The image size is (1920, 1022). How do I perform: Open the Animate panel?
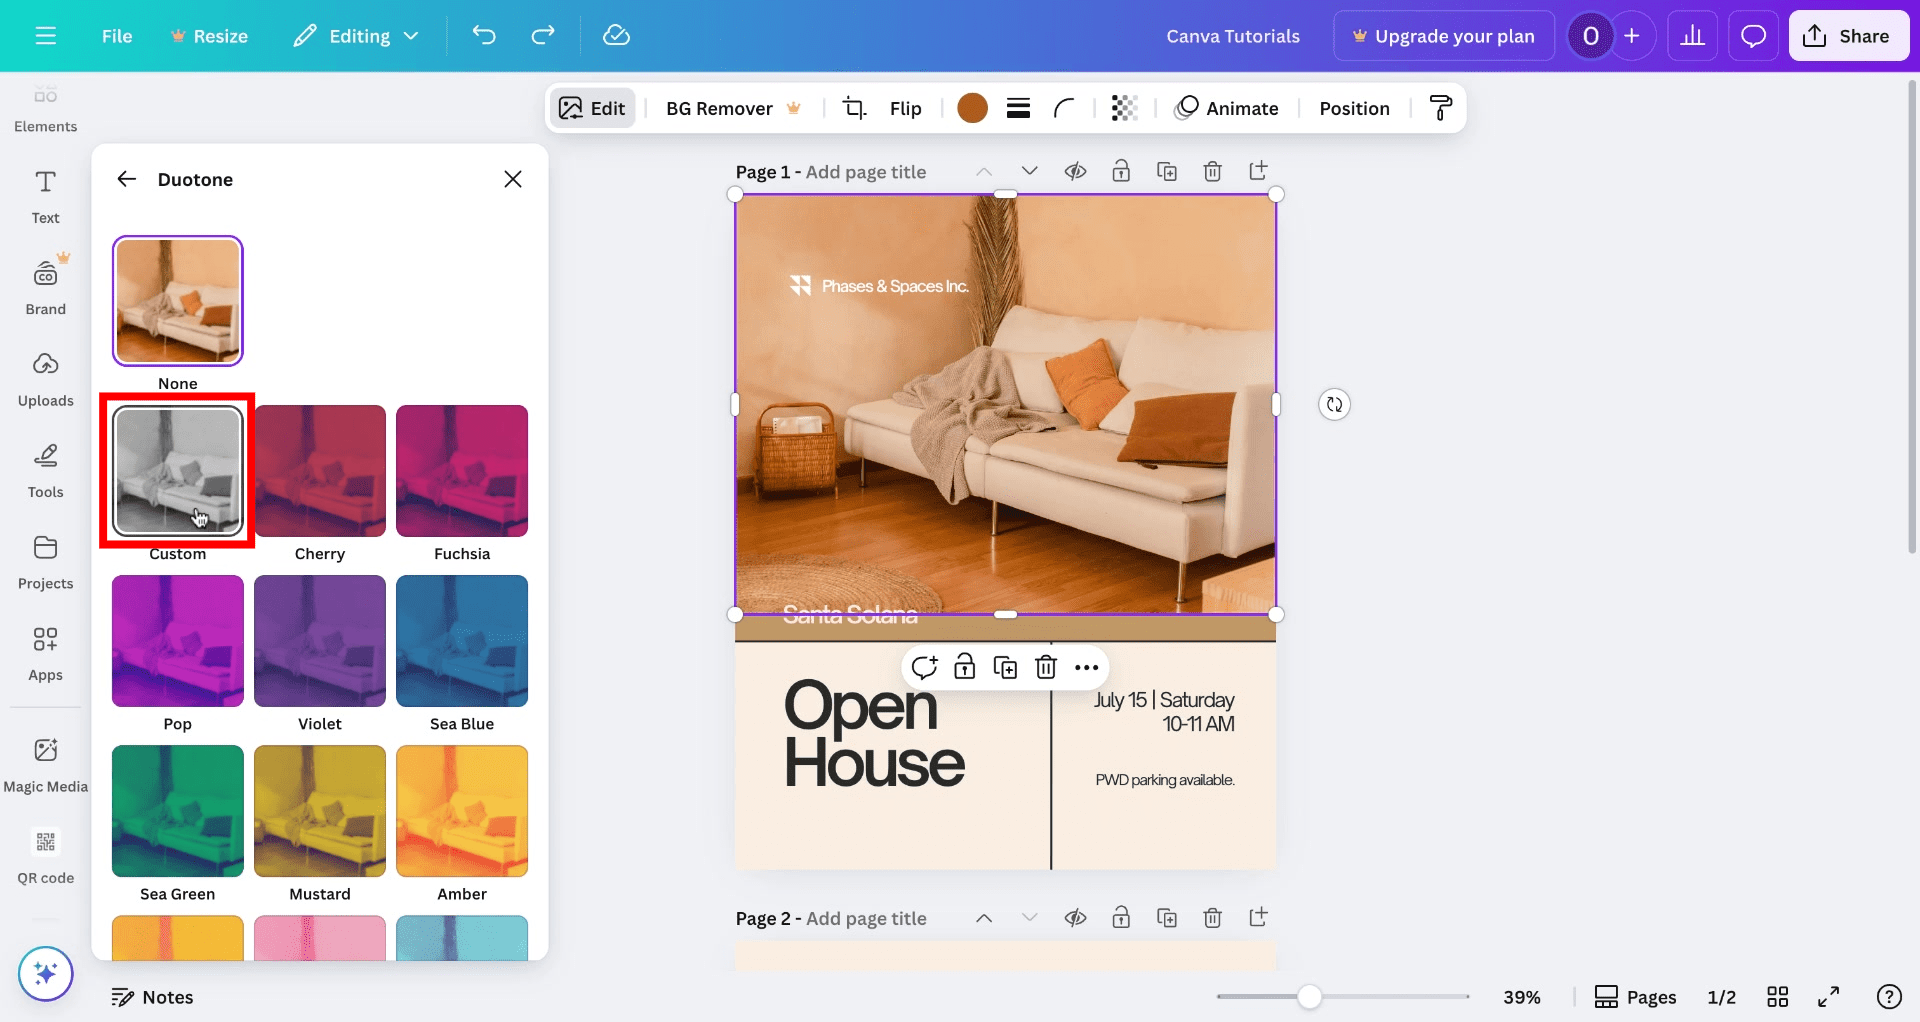pos(1227,108)
